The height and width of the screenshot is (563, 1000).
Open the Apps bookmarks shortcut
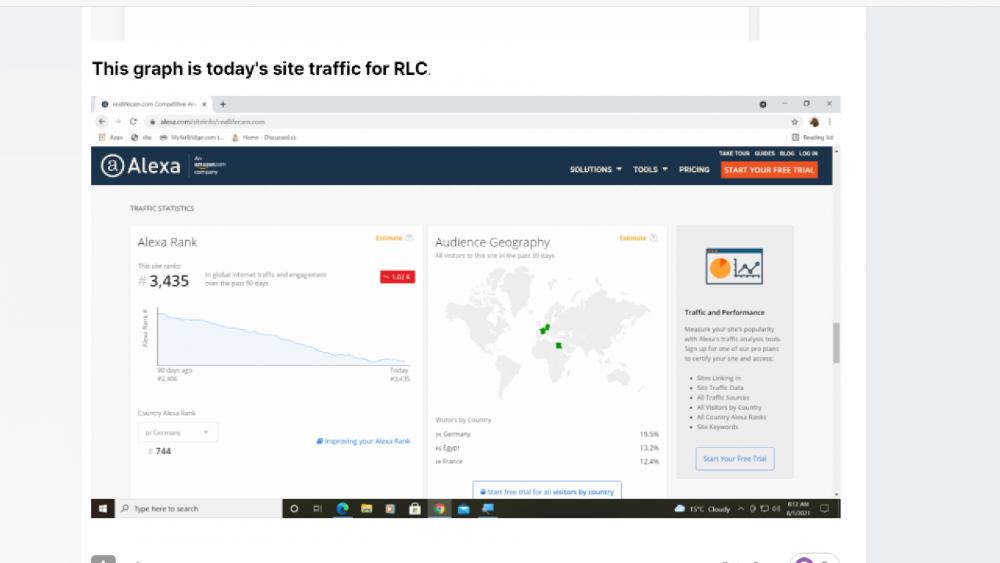110,137
